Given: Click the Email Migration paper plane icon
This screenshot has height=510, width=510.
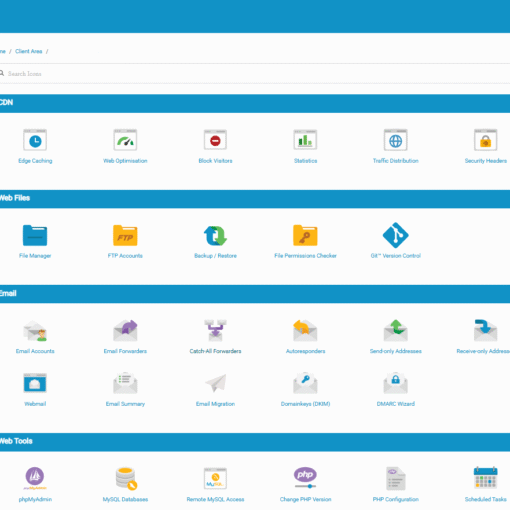Looking at the screenshot, I should [x=216, y=383].
